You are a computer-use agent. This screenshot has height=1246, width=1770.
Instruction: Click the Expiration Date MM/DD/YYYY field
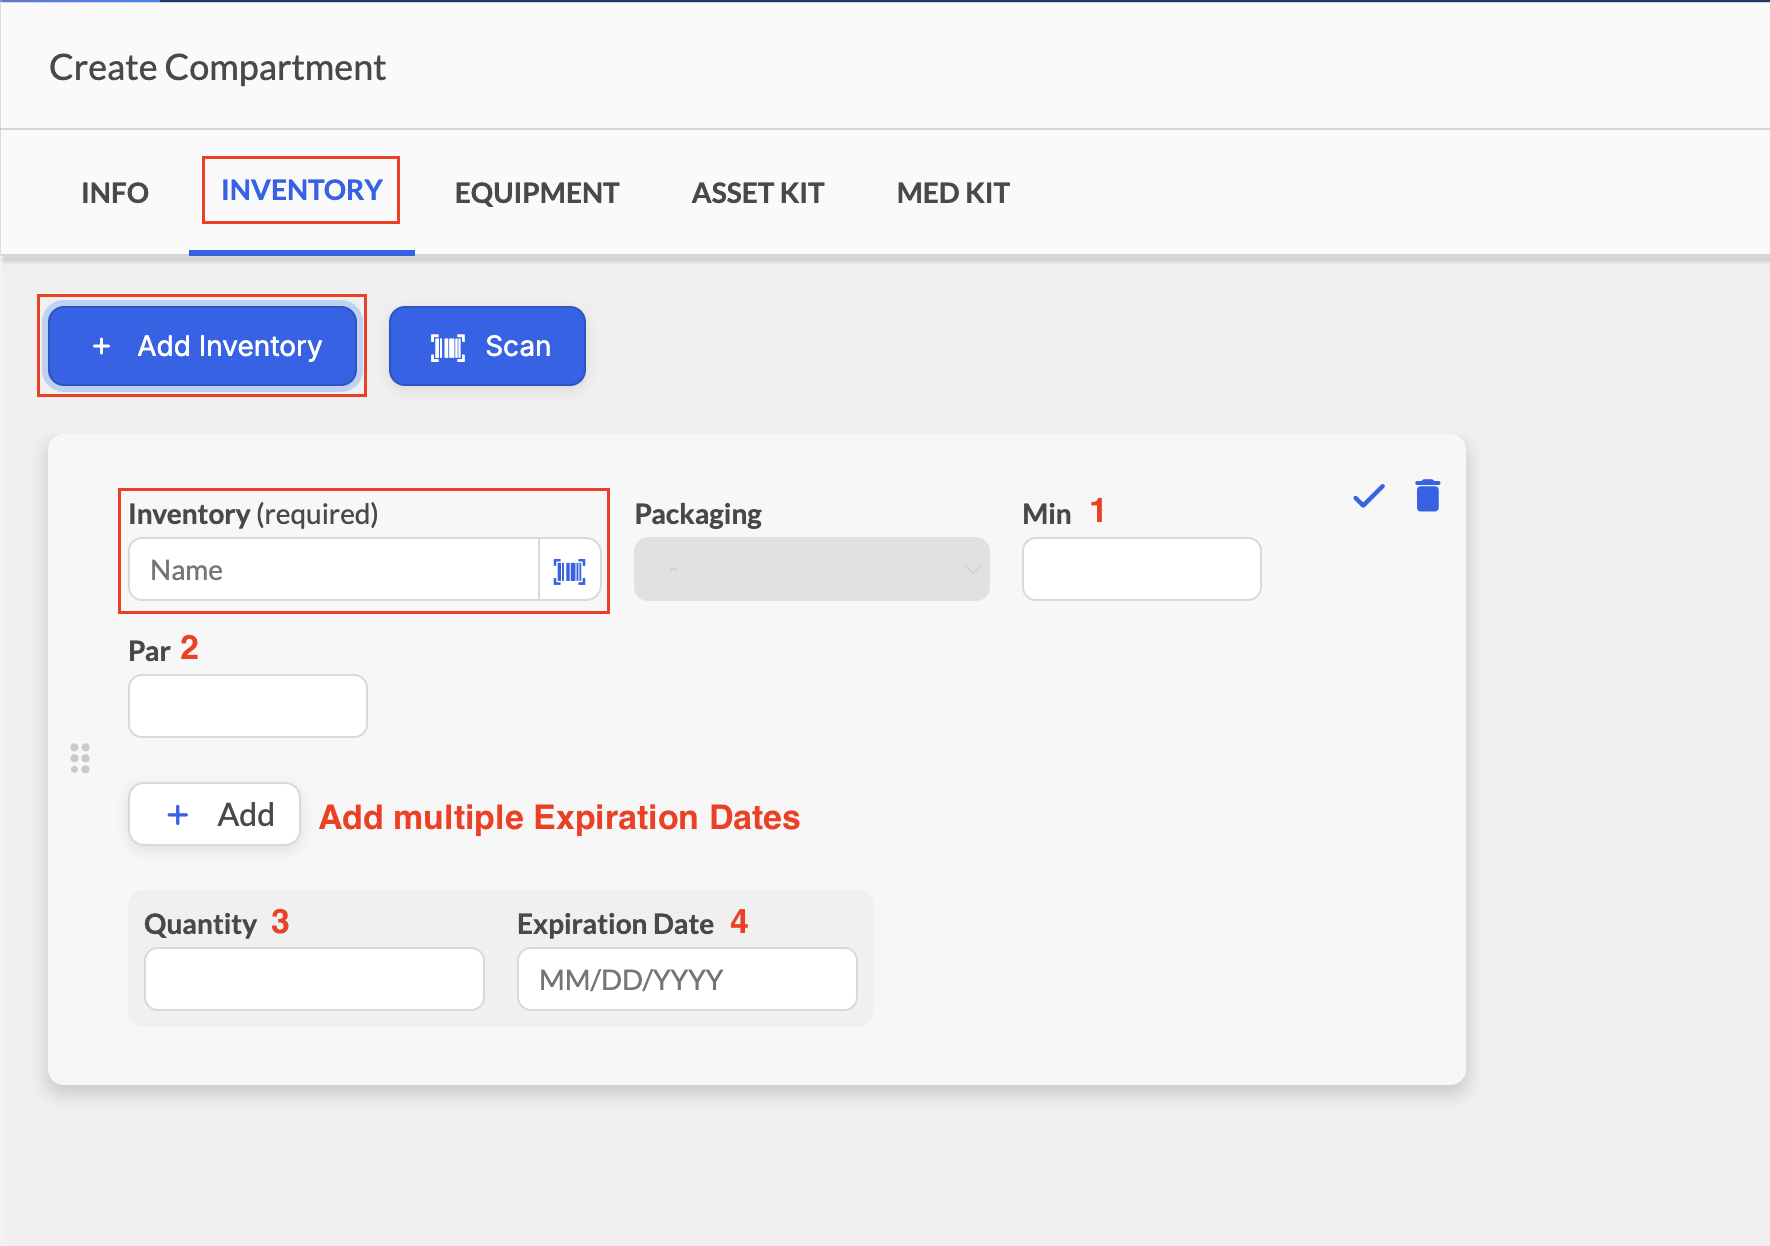pyautogui.click(x=687, y=979)
